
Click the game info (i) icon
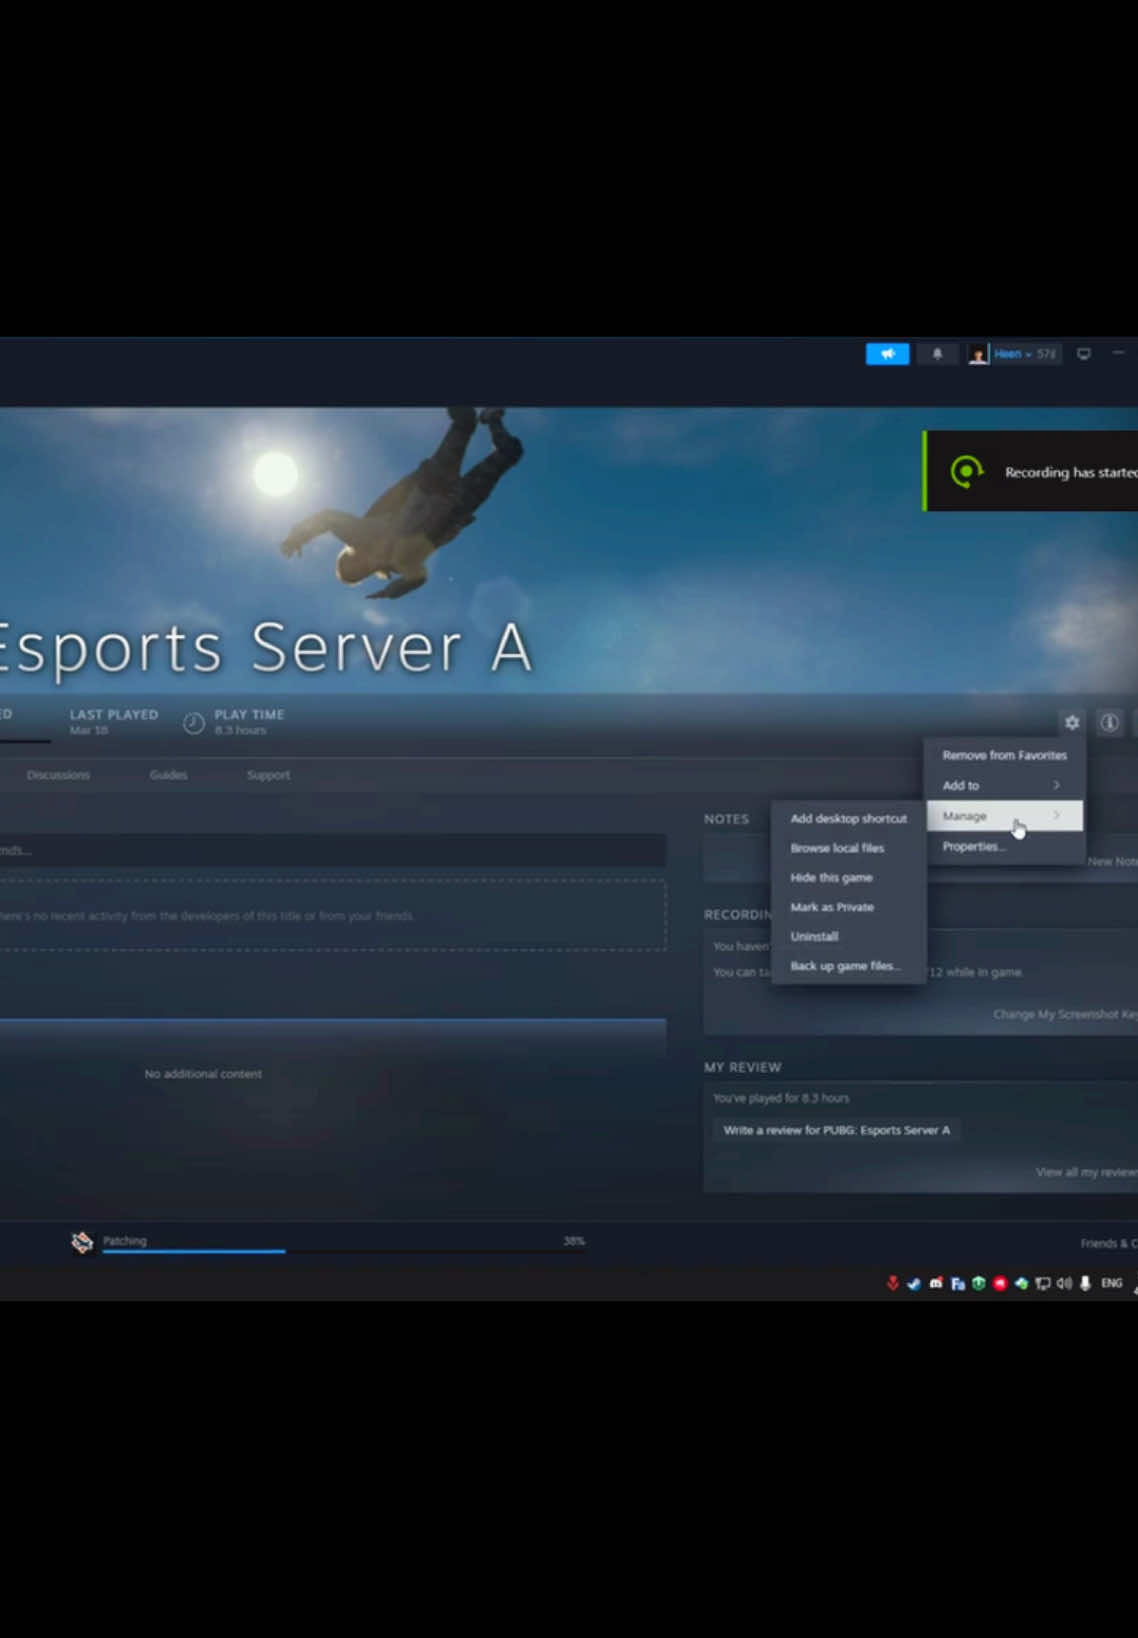1109,722
